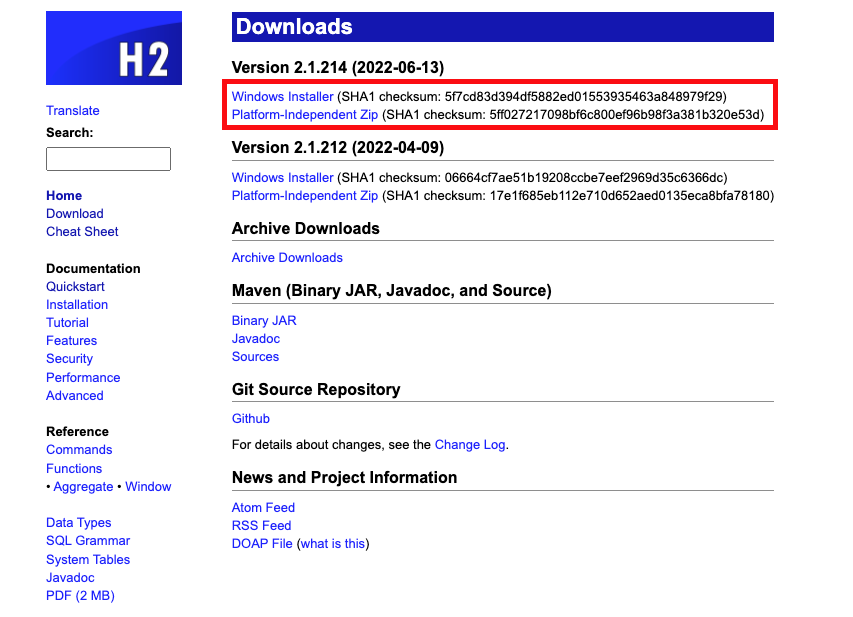
Task: Click the SHA1 checksum 5f7cd83d394df5882ed01553935463a848979f29
Action: click(x=583, y=96)
